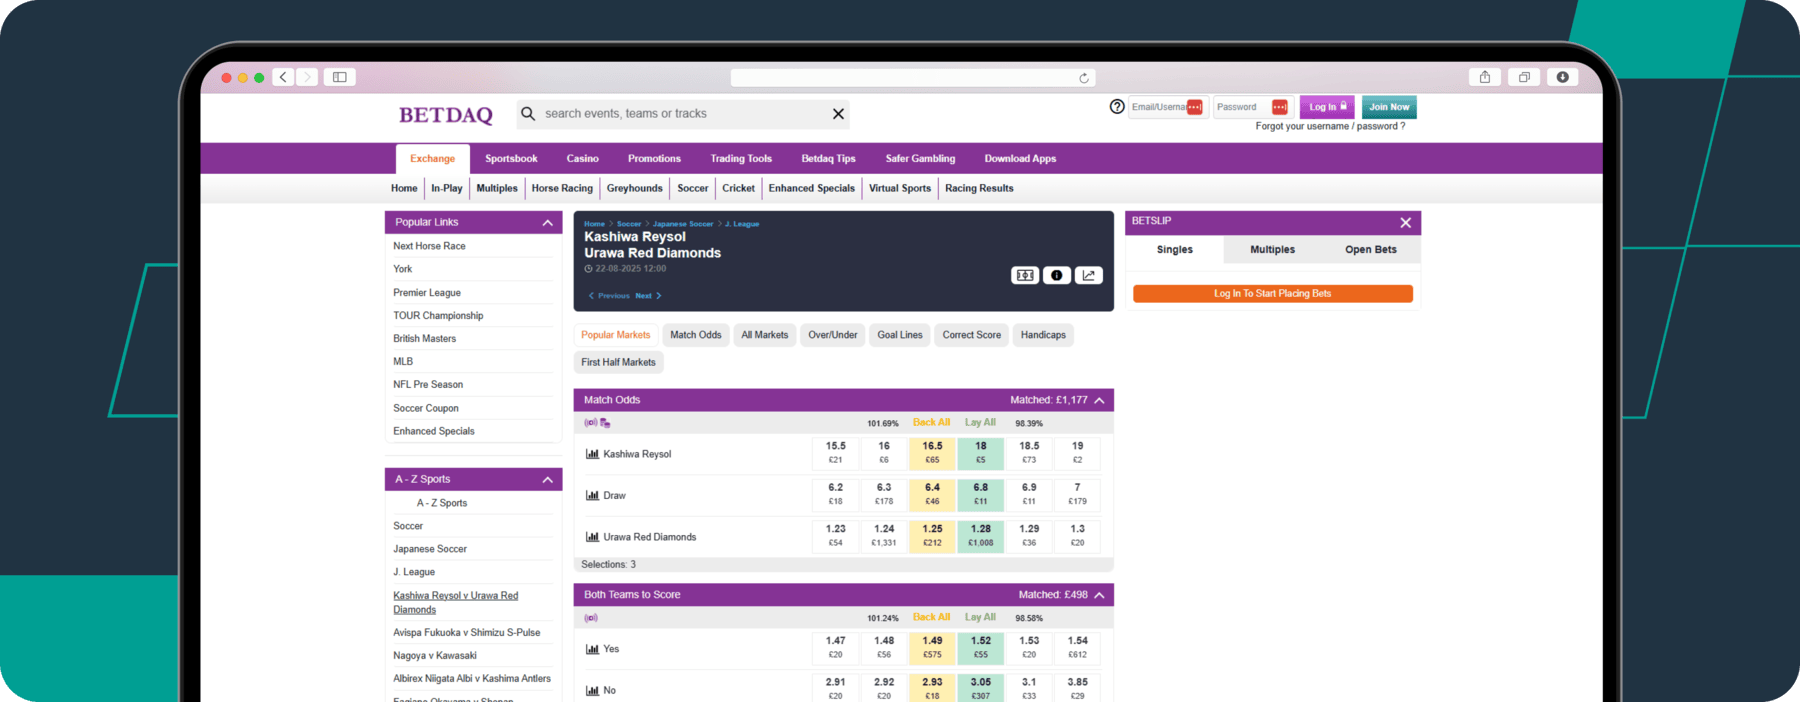Select the Singles betslip tab
1800x702 pixels.
(x=1174, y=250)
